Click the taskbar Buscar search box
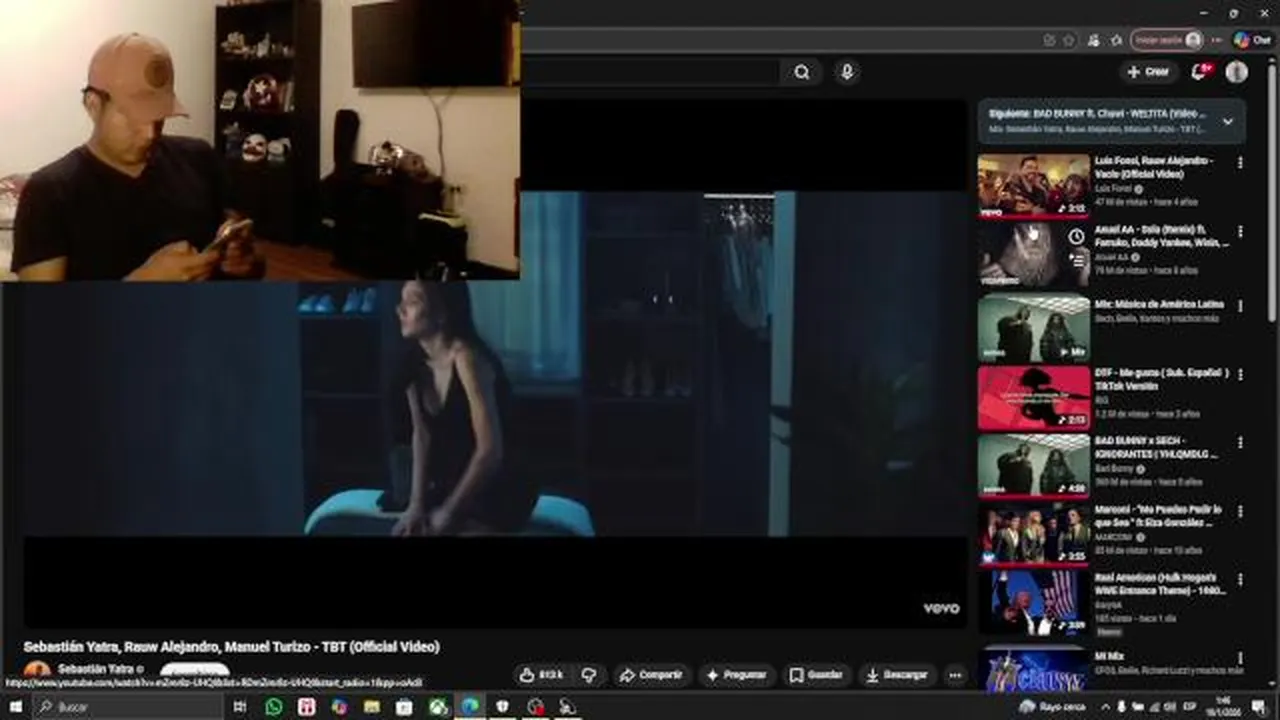 126,707
